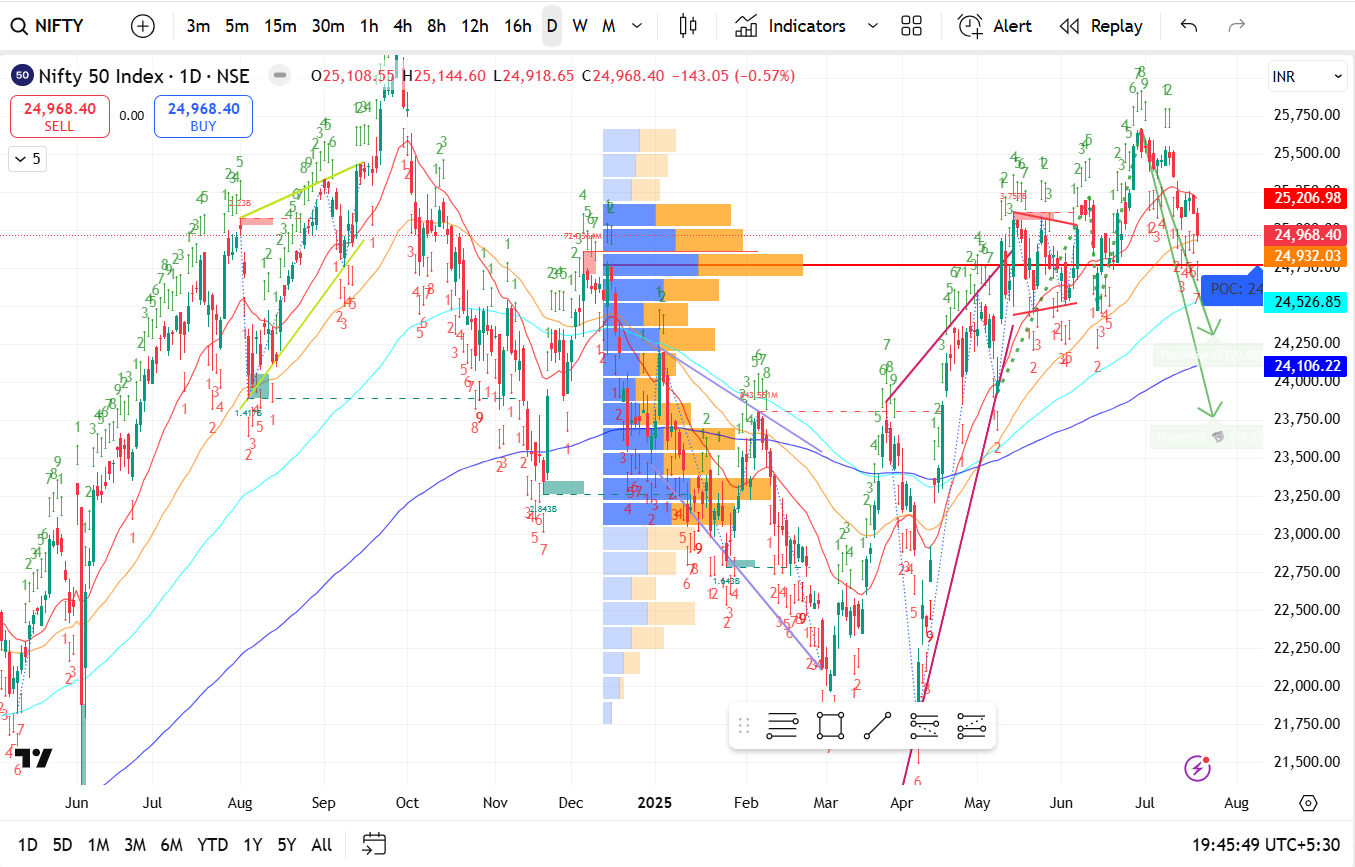Select the last Fib tool in the floating toolbar

[x=971, y=726]
